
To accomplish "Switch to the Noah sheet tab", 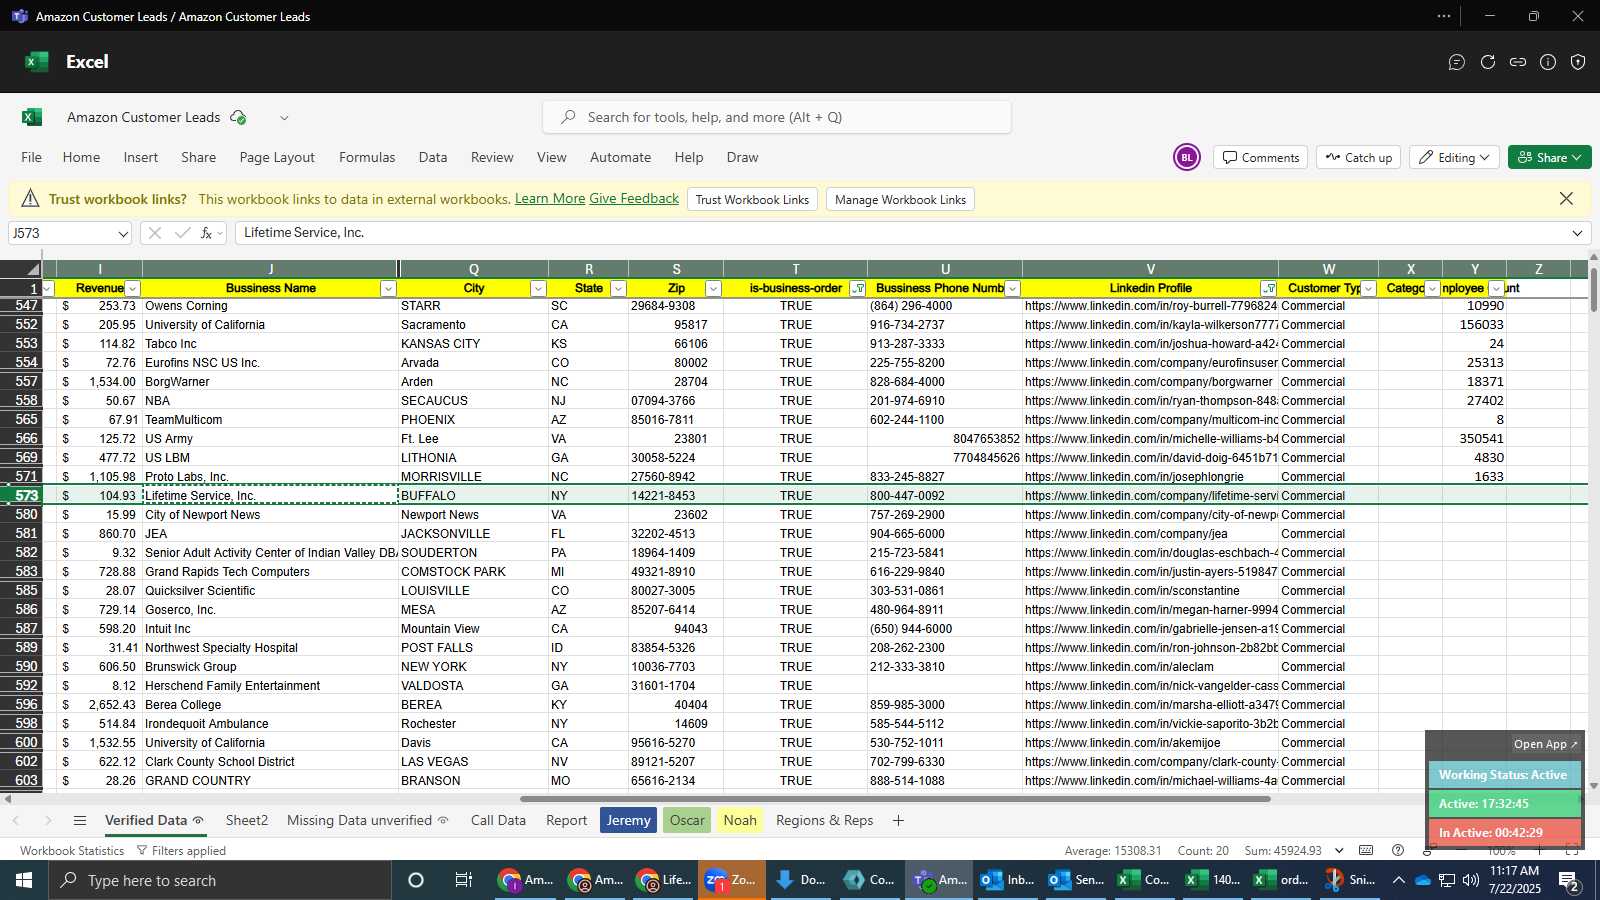I will pos(740,820).
